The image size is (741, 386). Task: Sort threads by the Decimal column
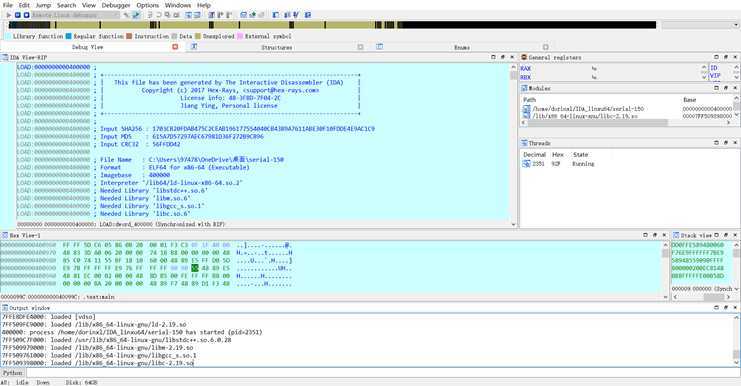click(x=534, y=154)
